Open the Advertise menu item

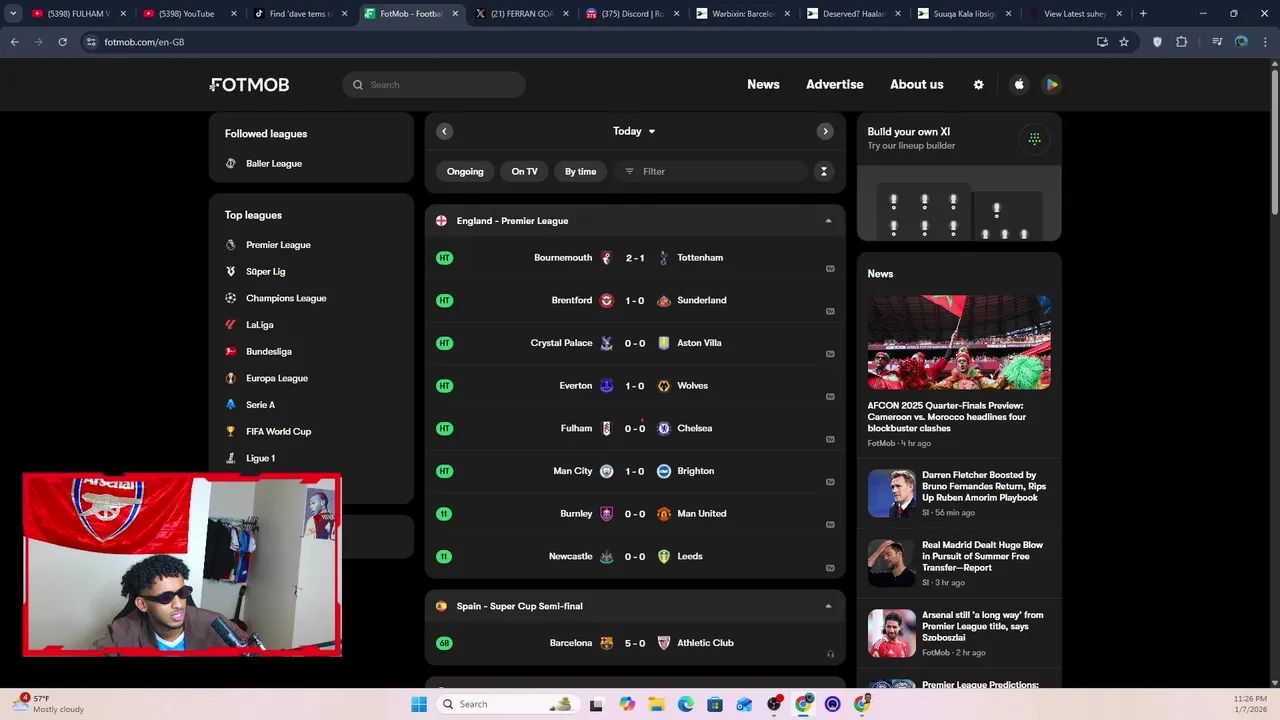click(x=835, y=85)
